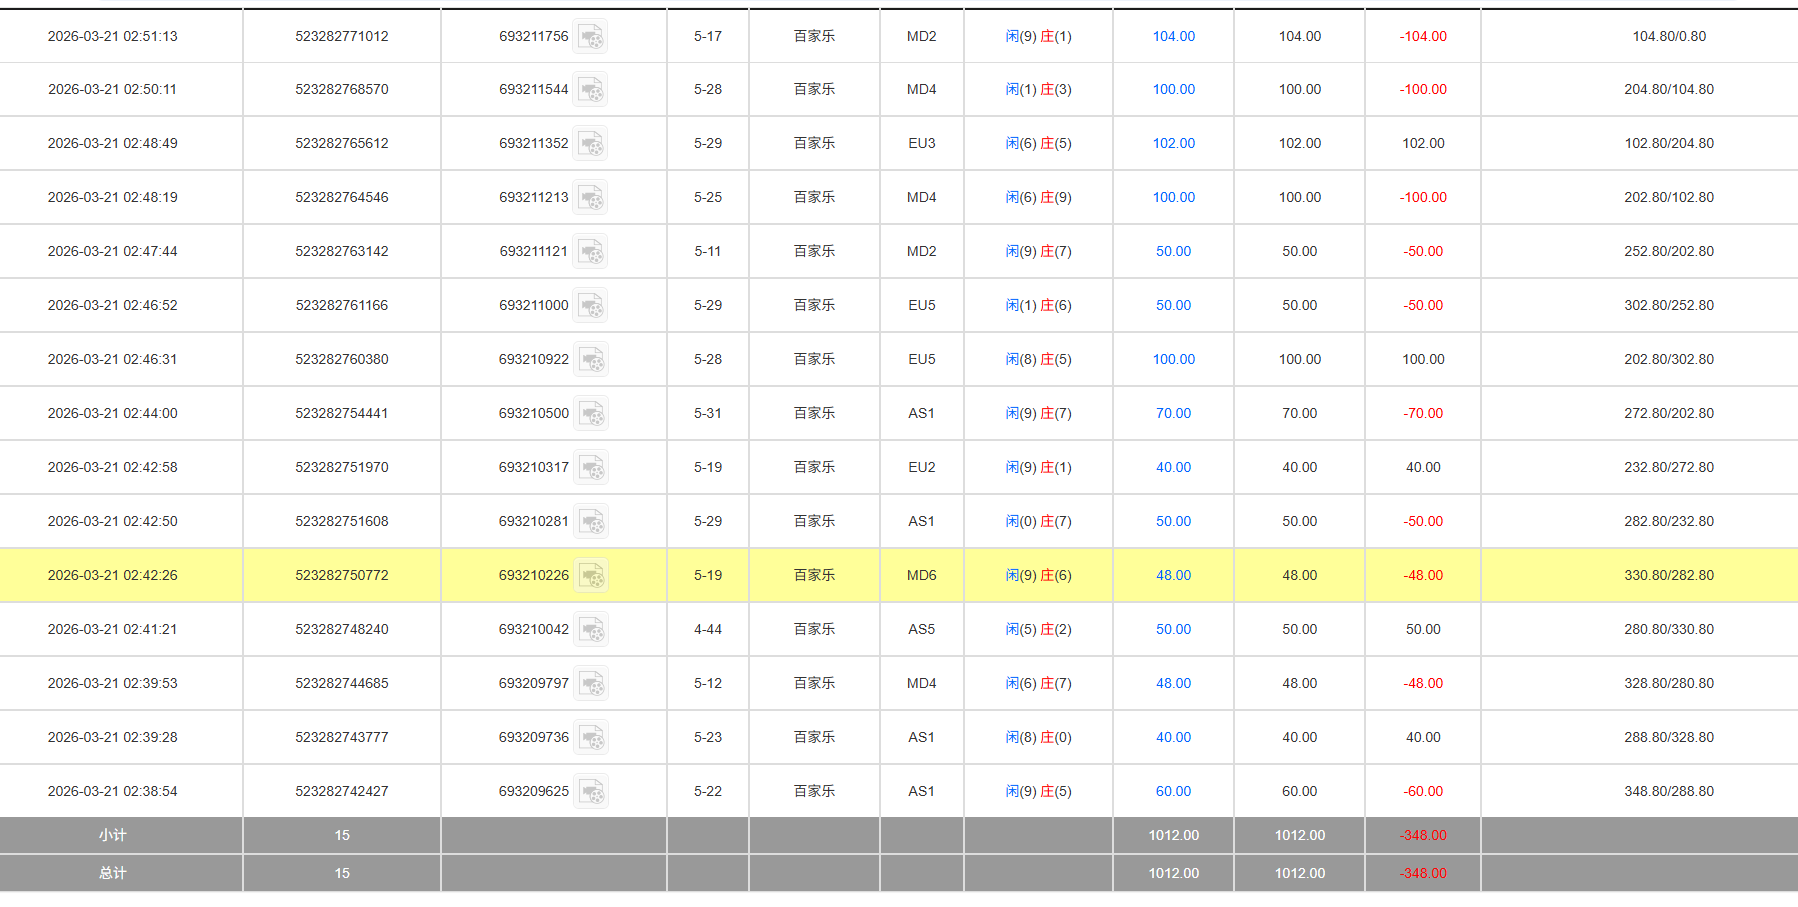Click the 小计 subtotal row label

pyautogui.click(x=113, y=835)
